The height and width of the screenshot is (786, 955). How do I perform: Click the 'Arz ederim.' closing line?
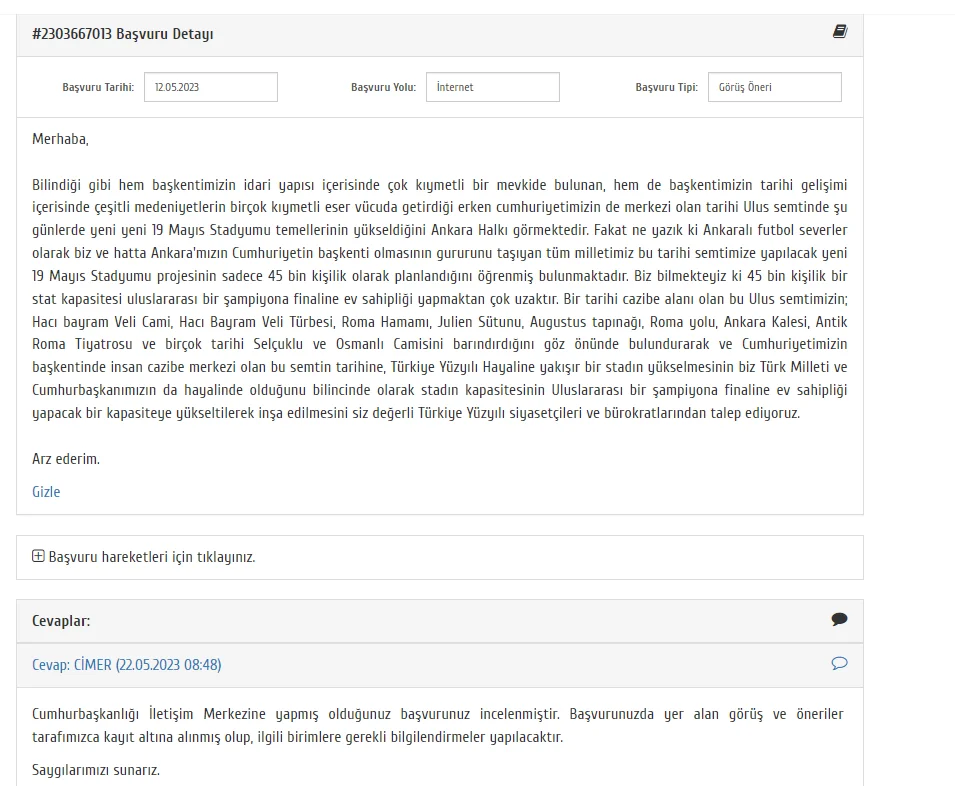(x=66, y=459)
